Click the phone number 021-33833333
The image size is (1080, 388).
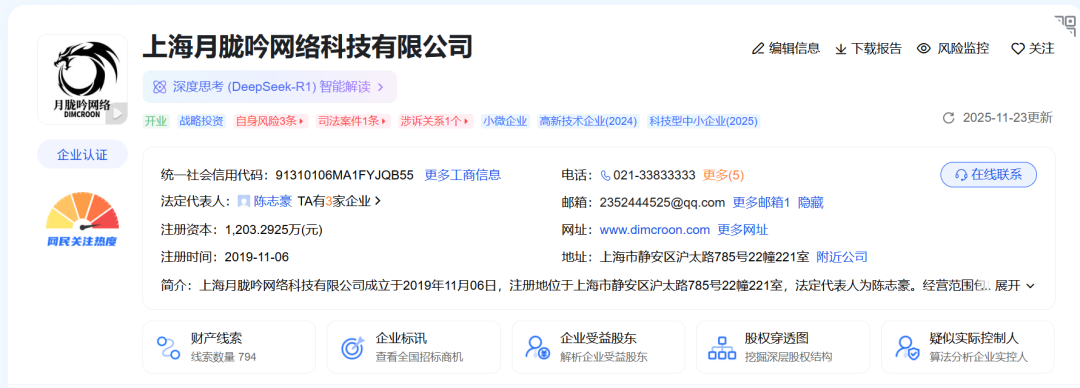click(x=654, y=175)
